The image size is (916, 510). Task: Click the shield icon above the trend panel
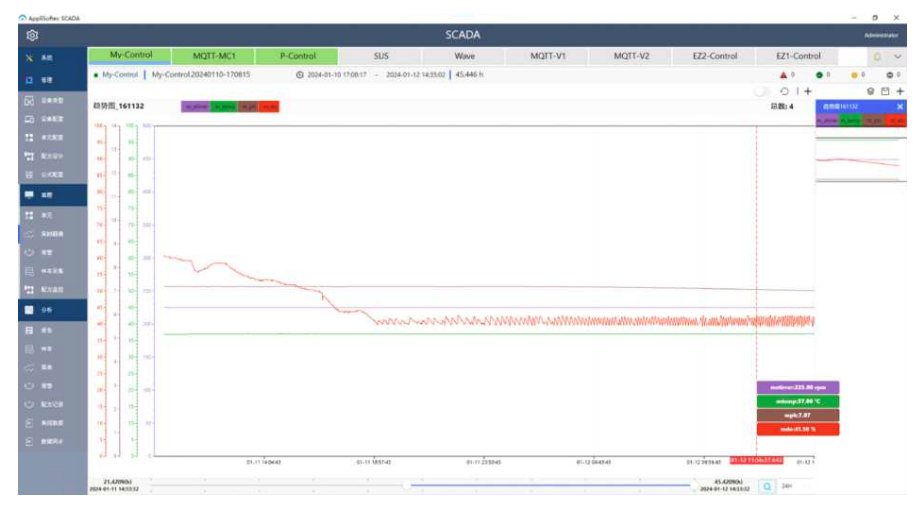[x=869, y=91]
